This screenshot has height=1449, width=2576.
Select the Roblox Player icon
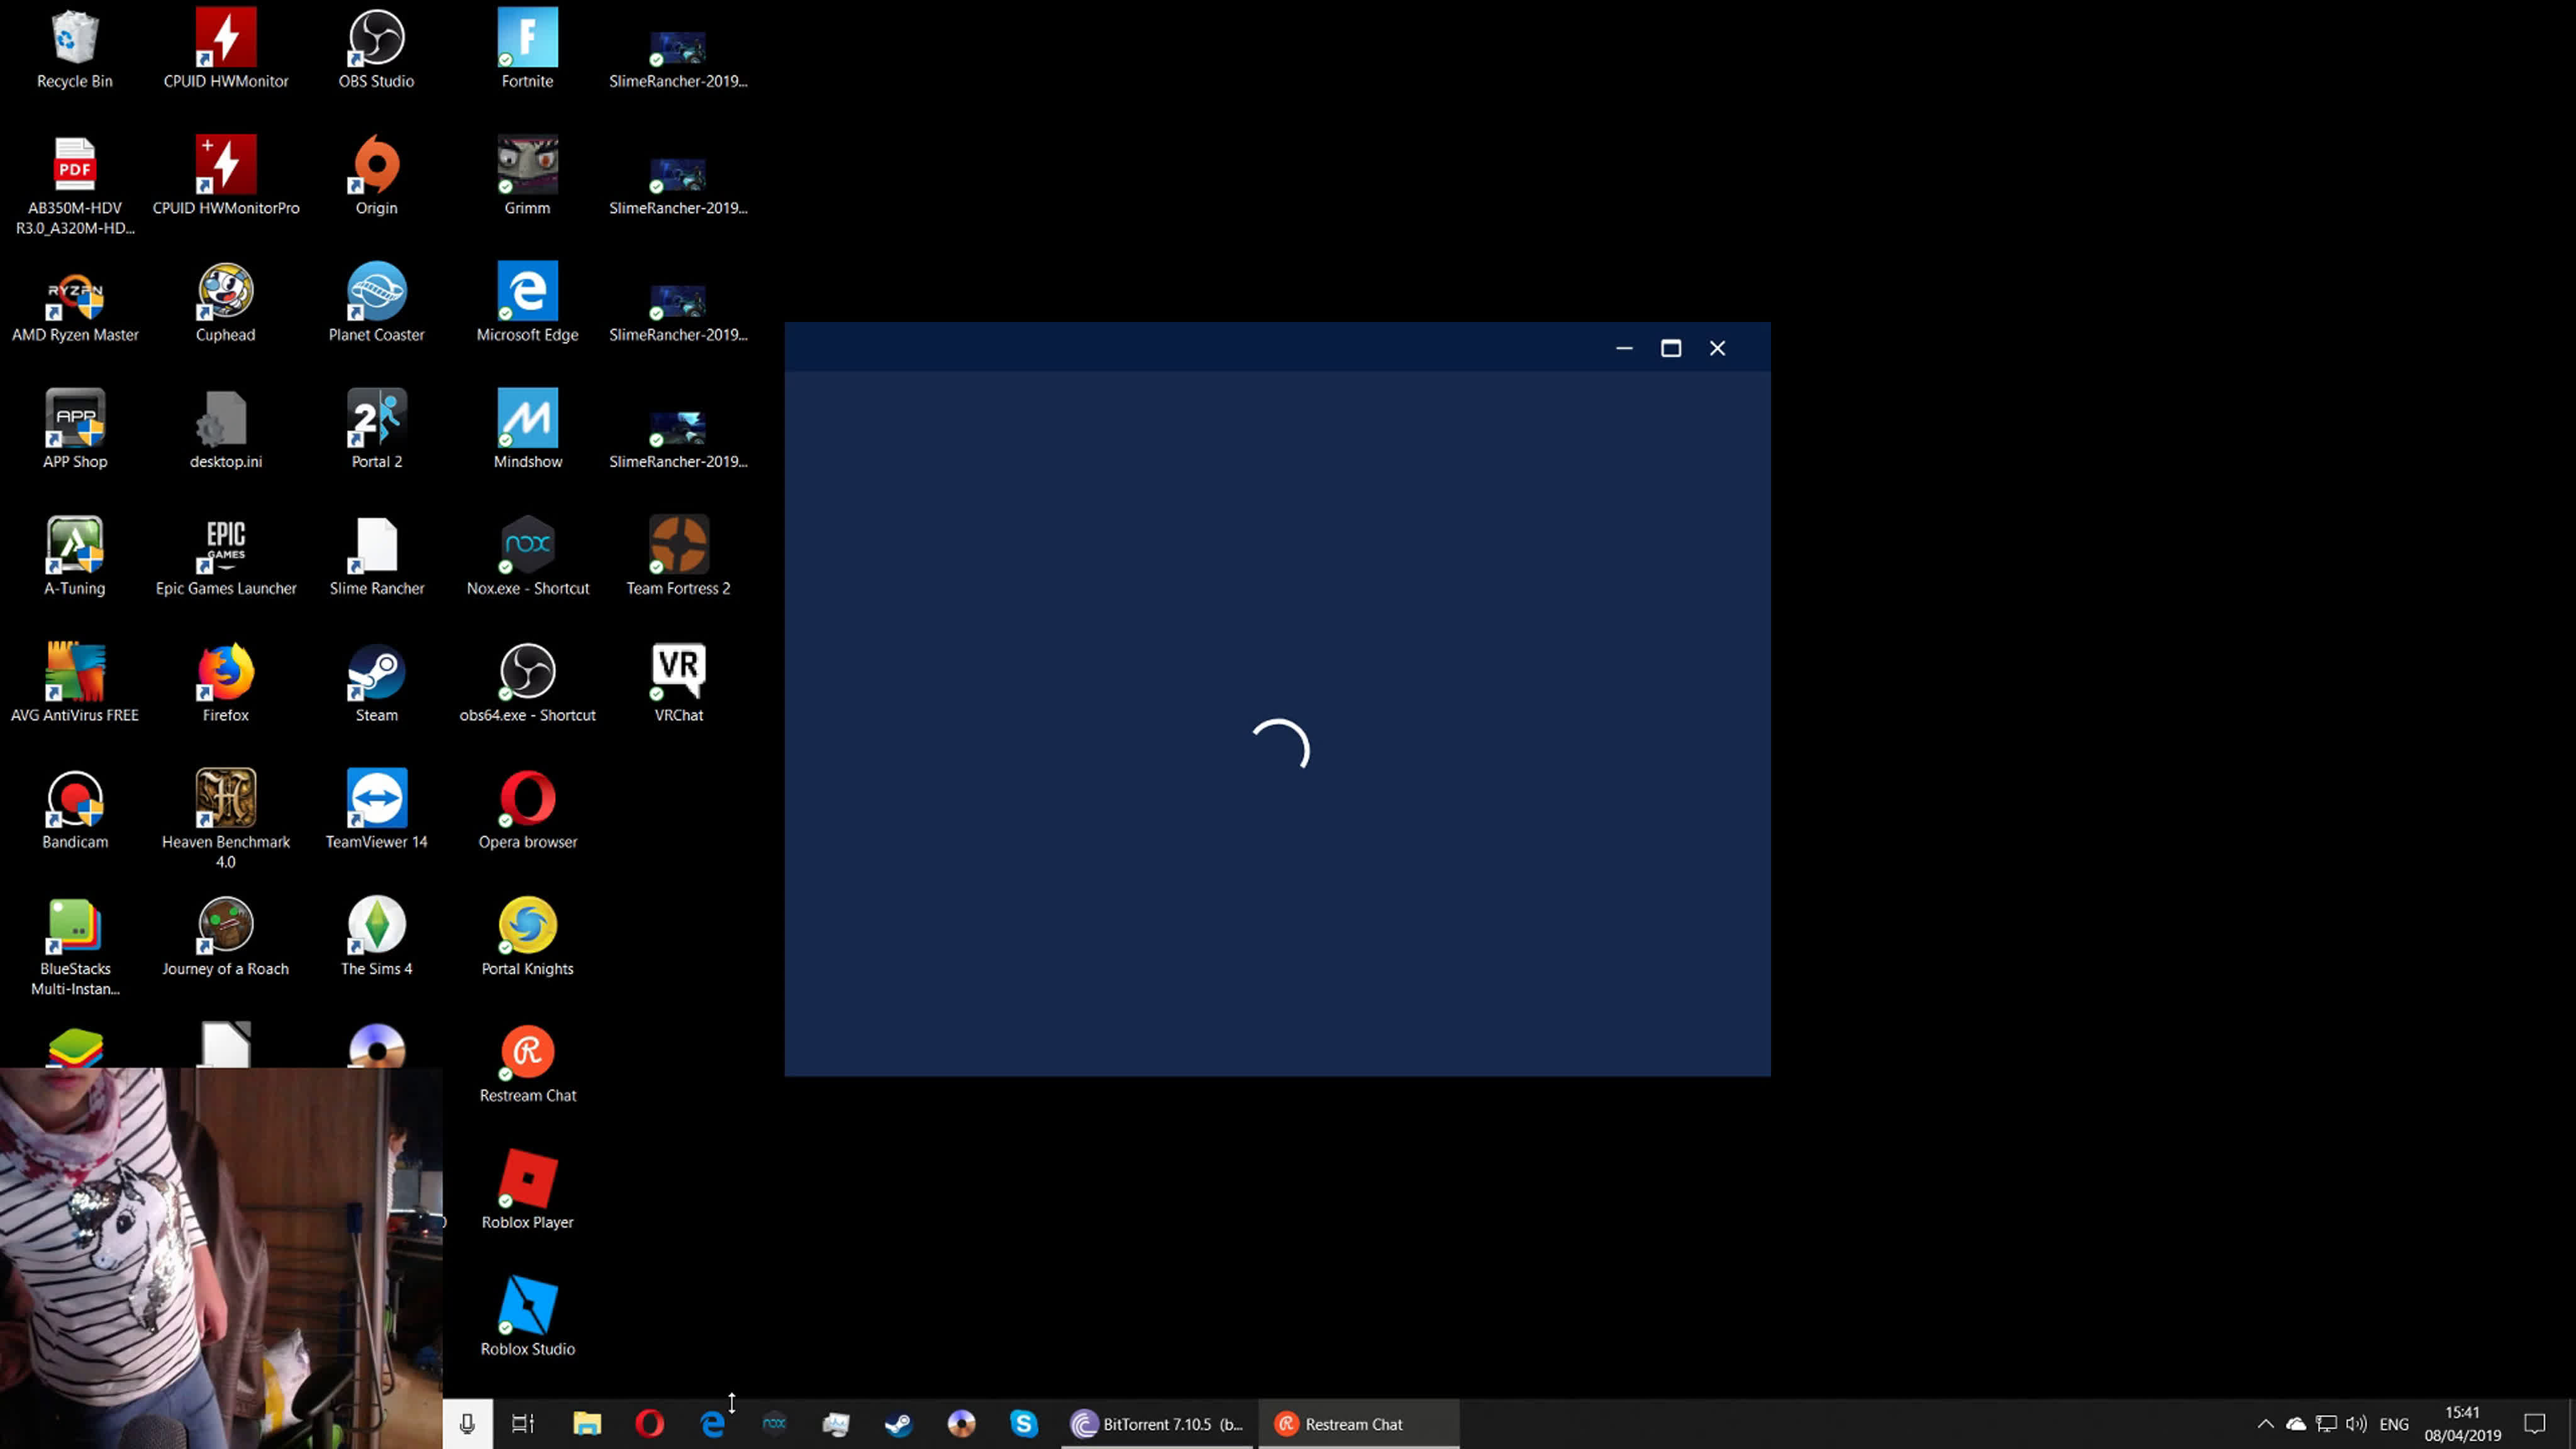point(527,1191)
